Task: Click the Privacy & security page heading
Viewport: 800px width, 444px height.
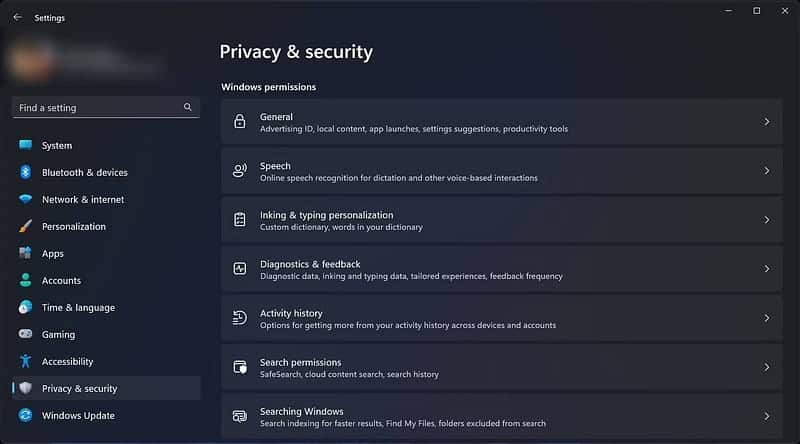Action: (296, 52)
